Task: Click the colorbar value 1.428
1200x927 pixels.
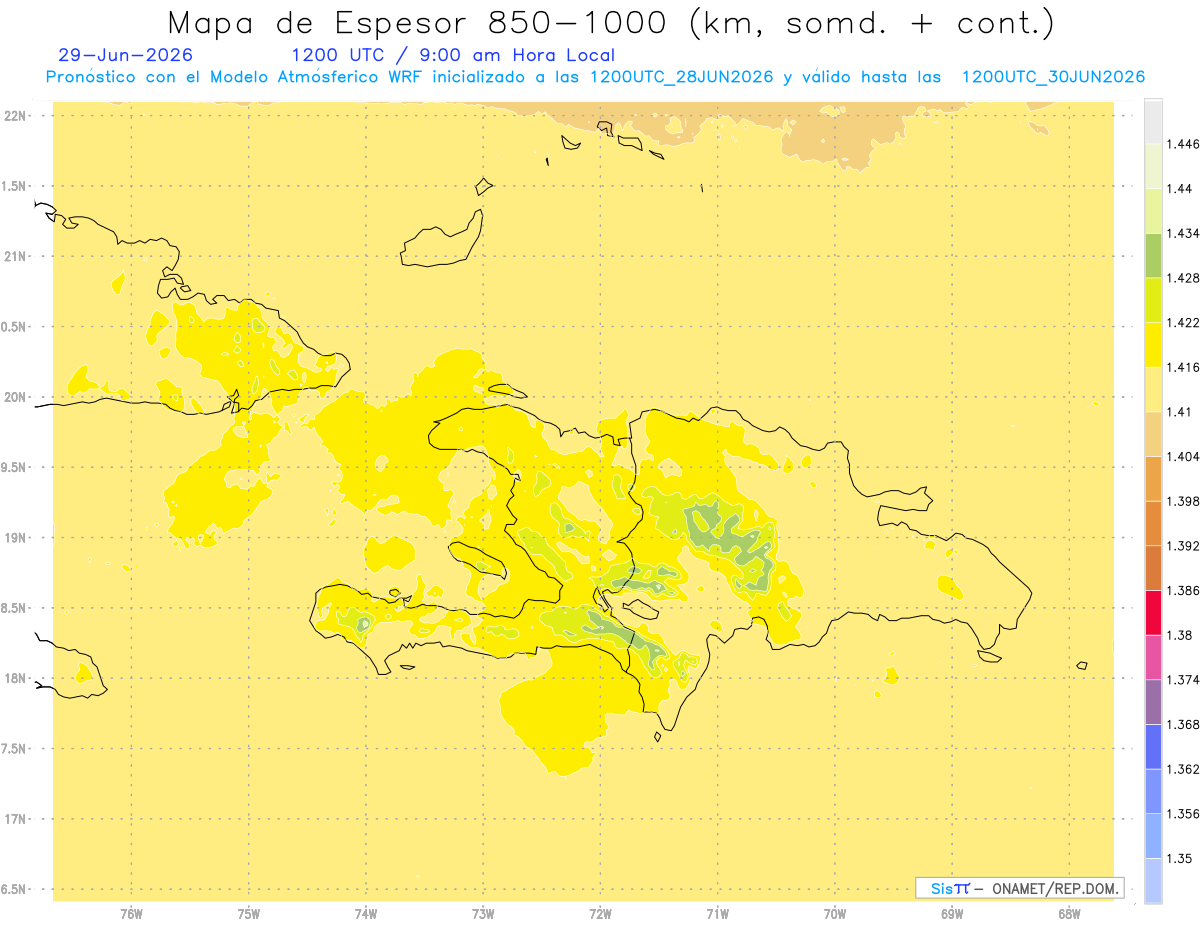Action: pos(1185,278)
